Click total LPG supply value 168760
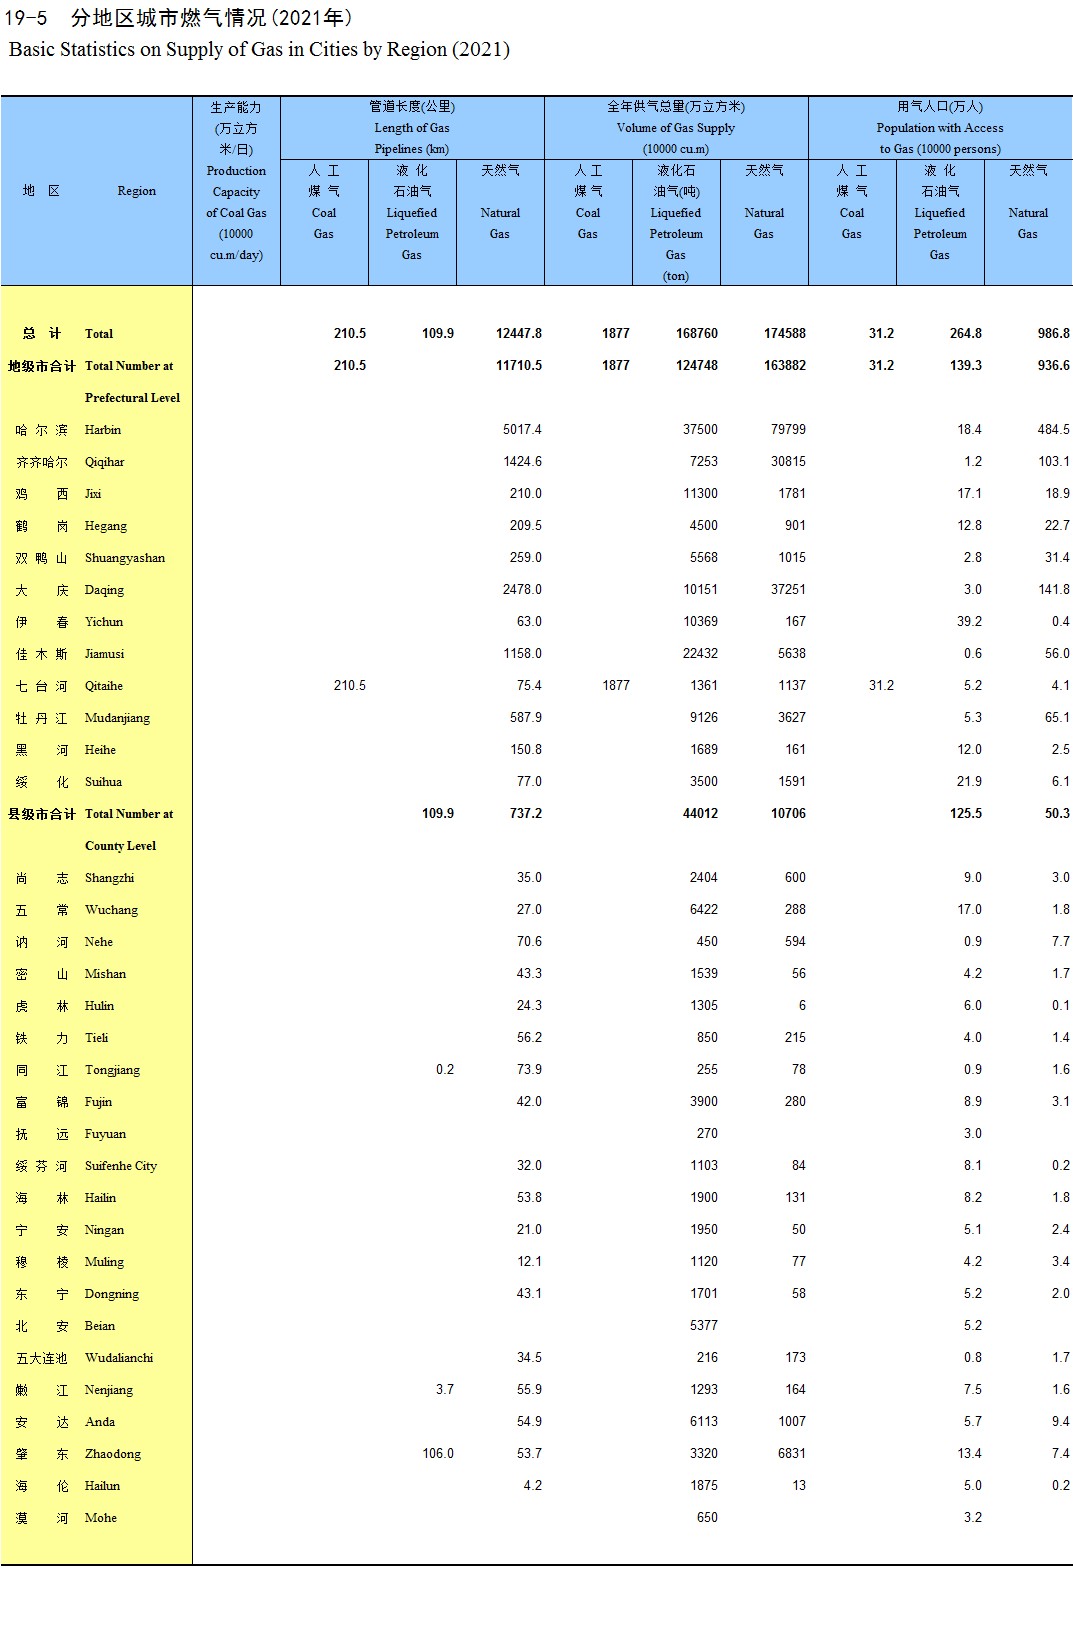 tap(697, 334)
